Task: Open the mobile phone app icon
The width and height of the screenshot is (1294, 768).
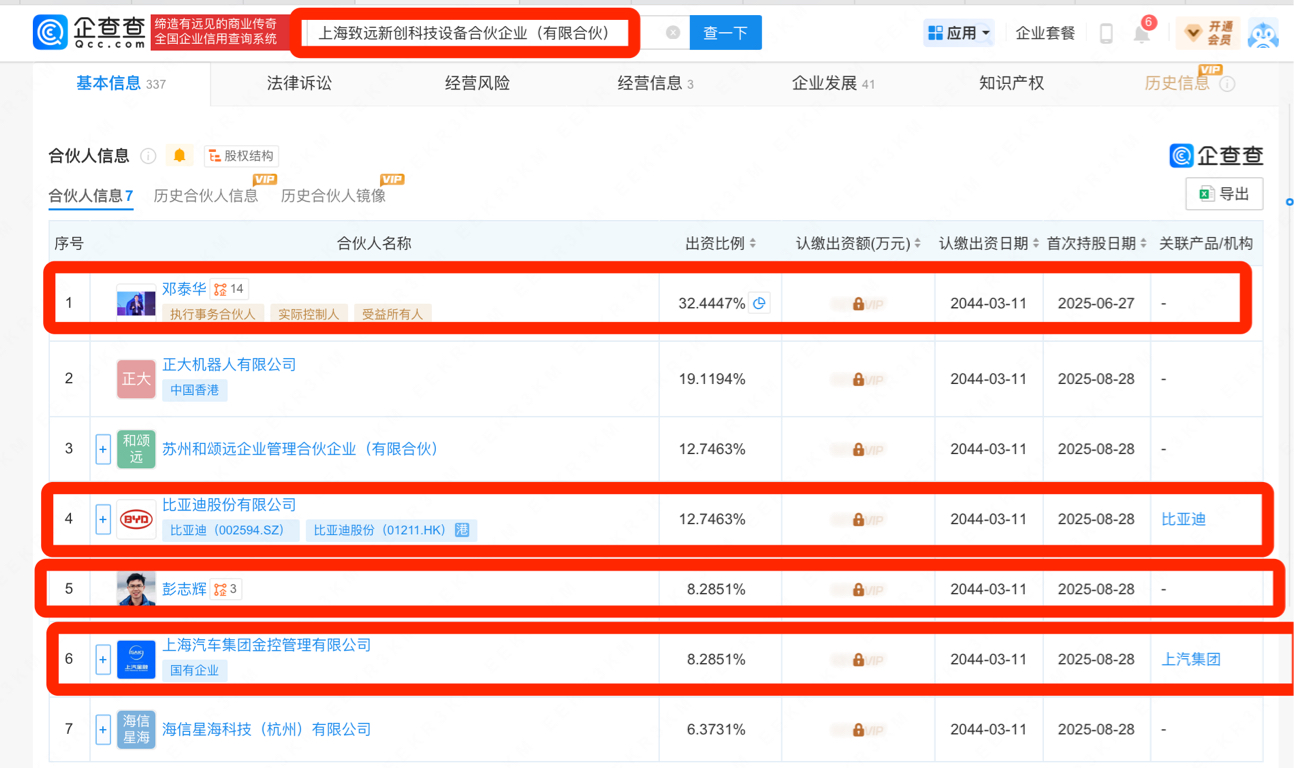Action: pos(1106,33)
